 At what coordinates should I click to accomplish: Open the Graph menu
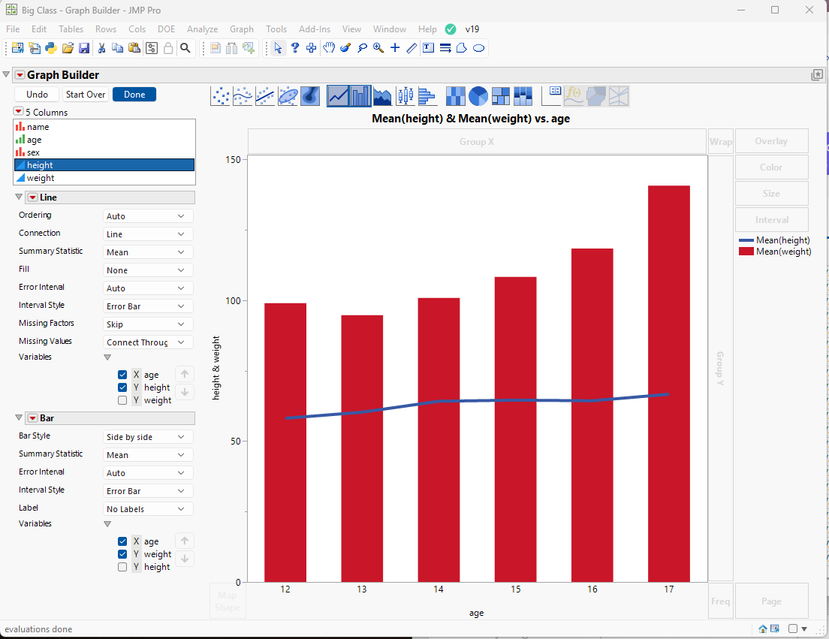pos(241,29)
